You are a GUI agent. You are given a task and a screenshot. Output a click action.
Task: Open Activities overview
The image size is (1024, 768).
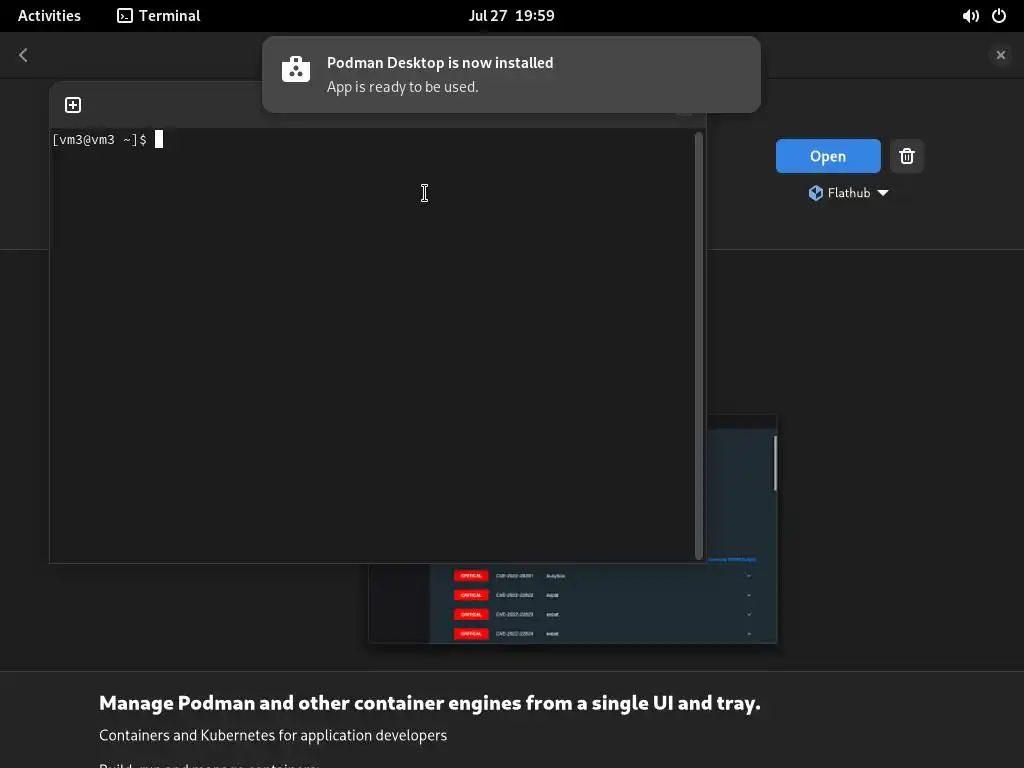click(x=49, y=16)
